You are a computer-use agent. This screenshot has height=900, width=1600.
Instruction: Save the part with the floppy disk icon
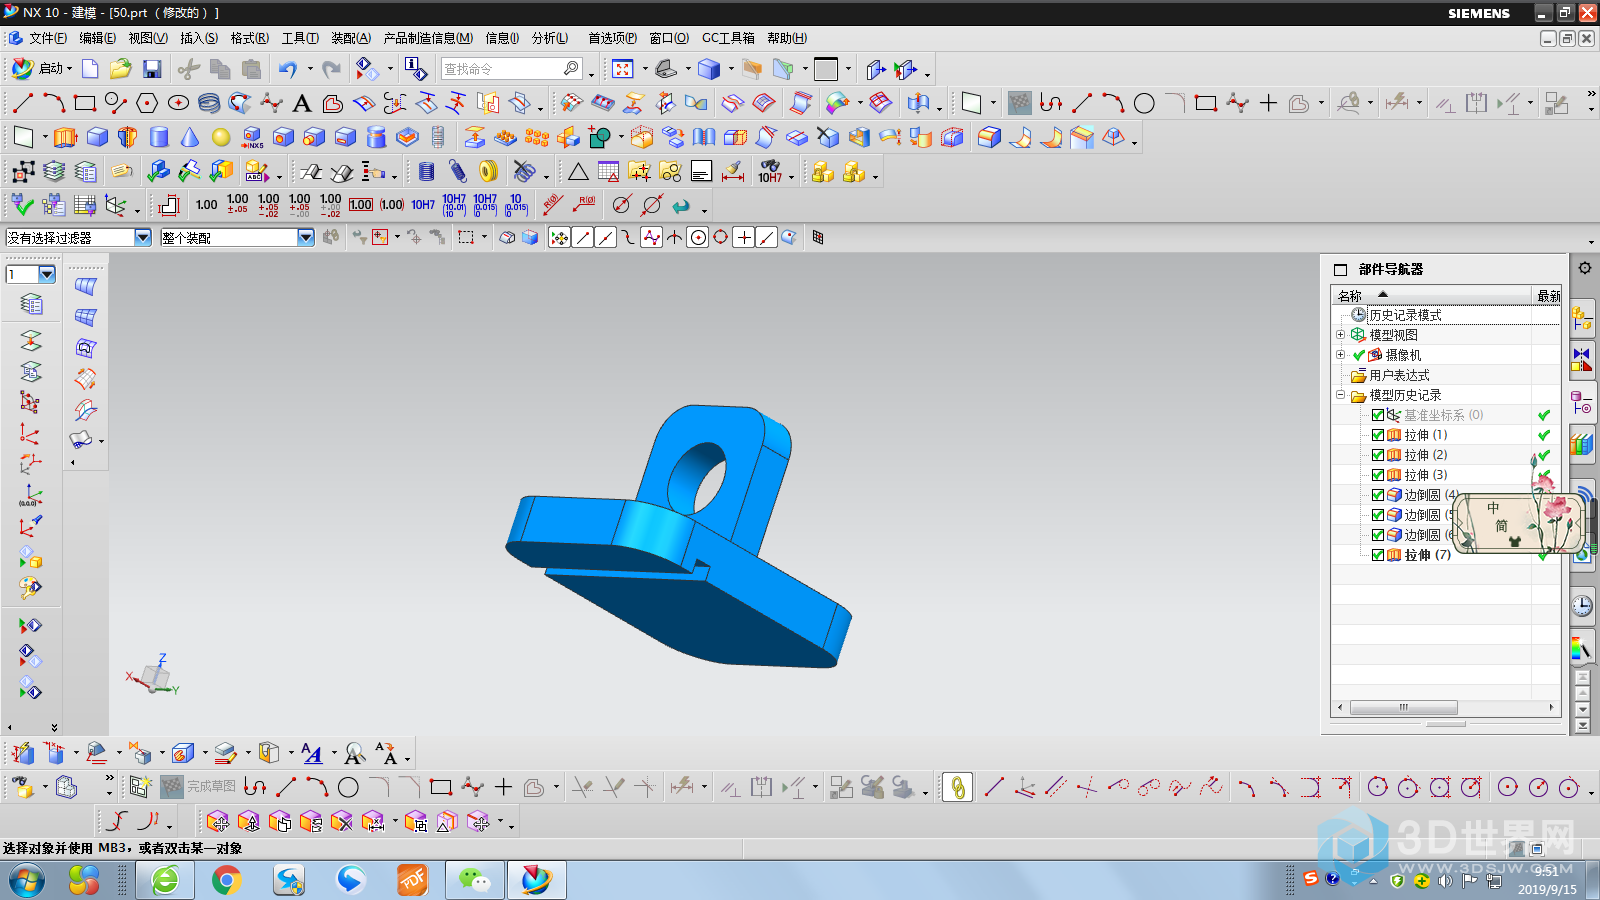coord(152,69)
